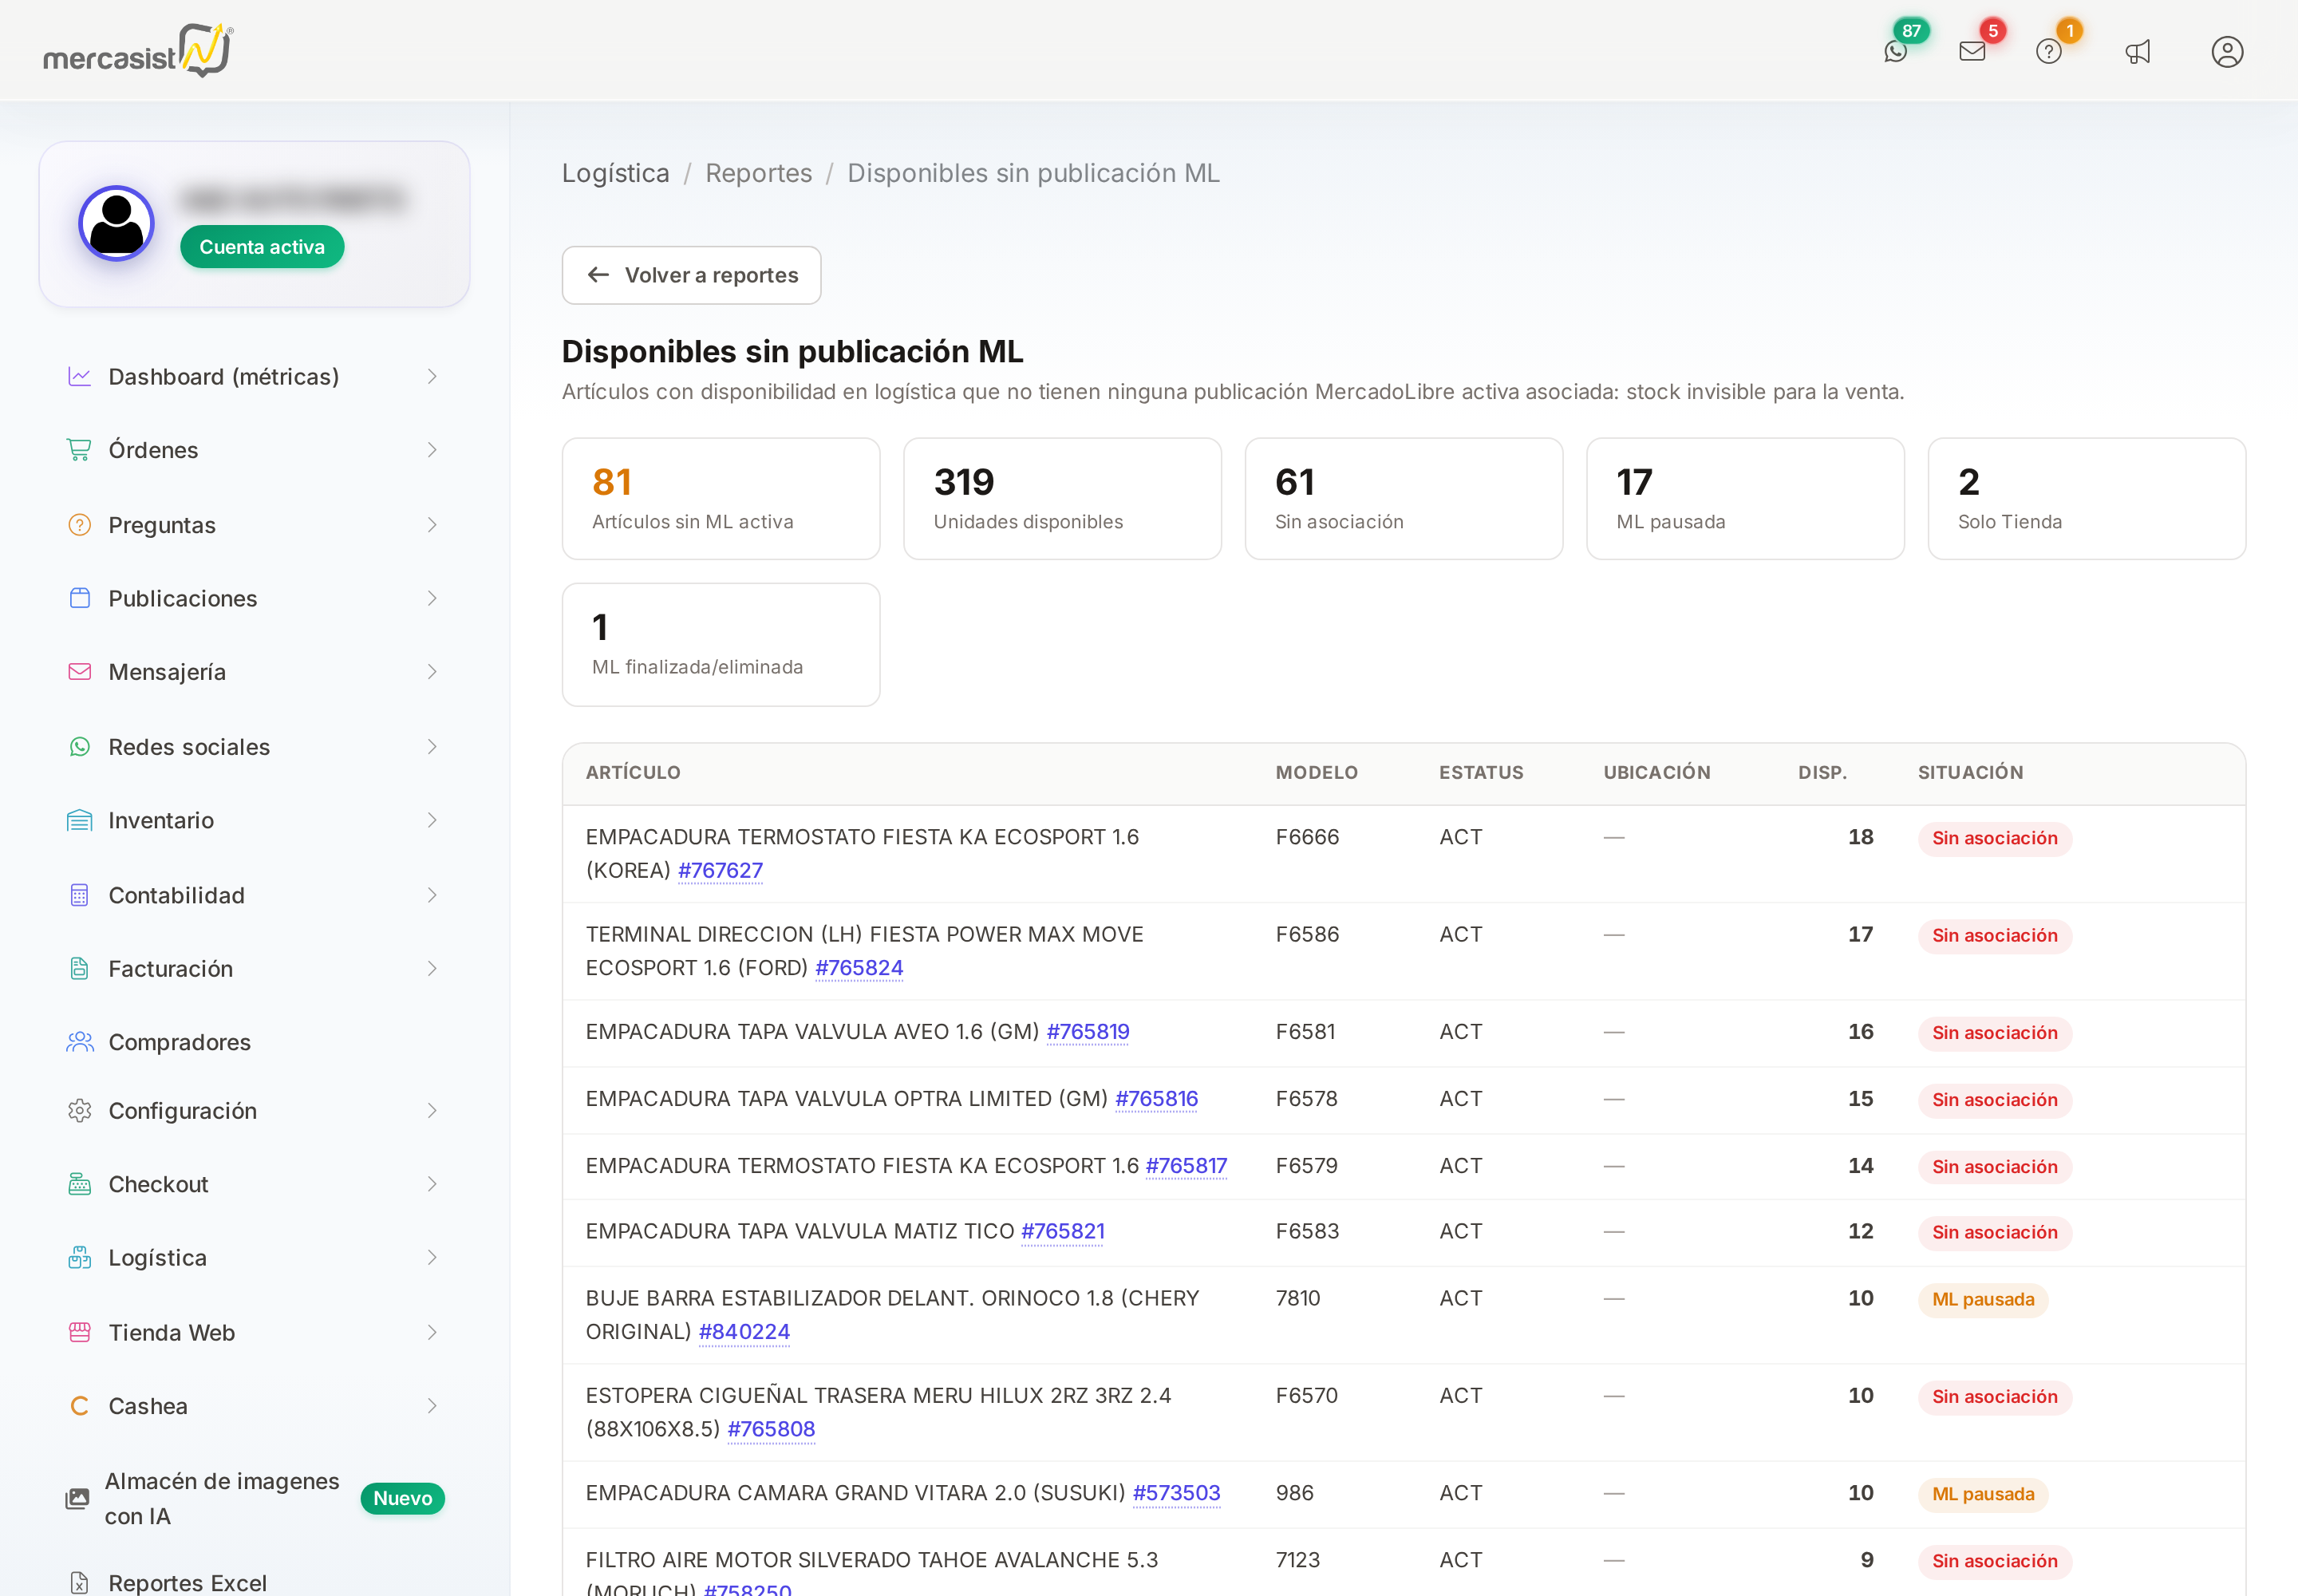Click the Cuenta activa badge

point(262,247)
